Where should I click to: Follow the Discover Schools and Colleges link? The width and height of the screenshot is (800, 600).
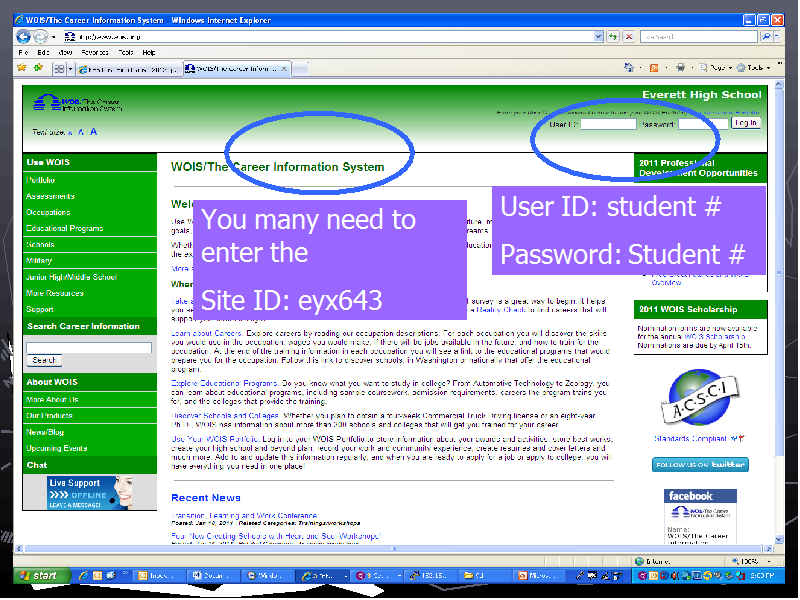point(225,416)
